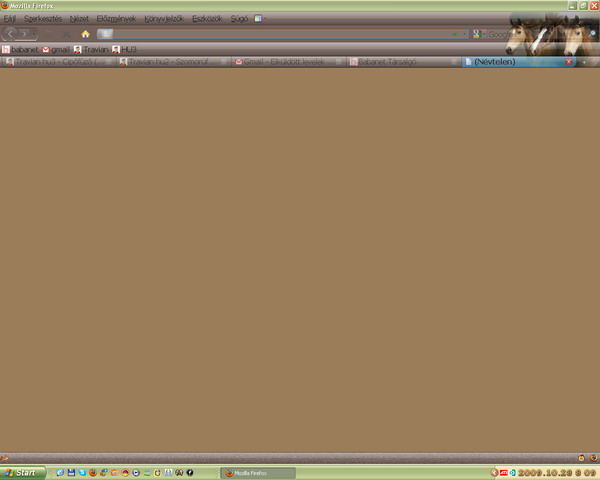Open the search engine dropdown by Google box
The height and width of the screenshot is (480, 600).
479,33
